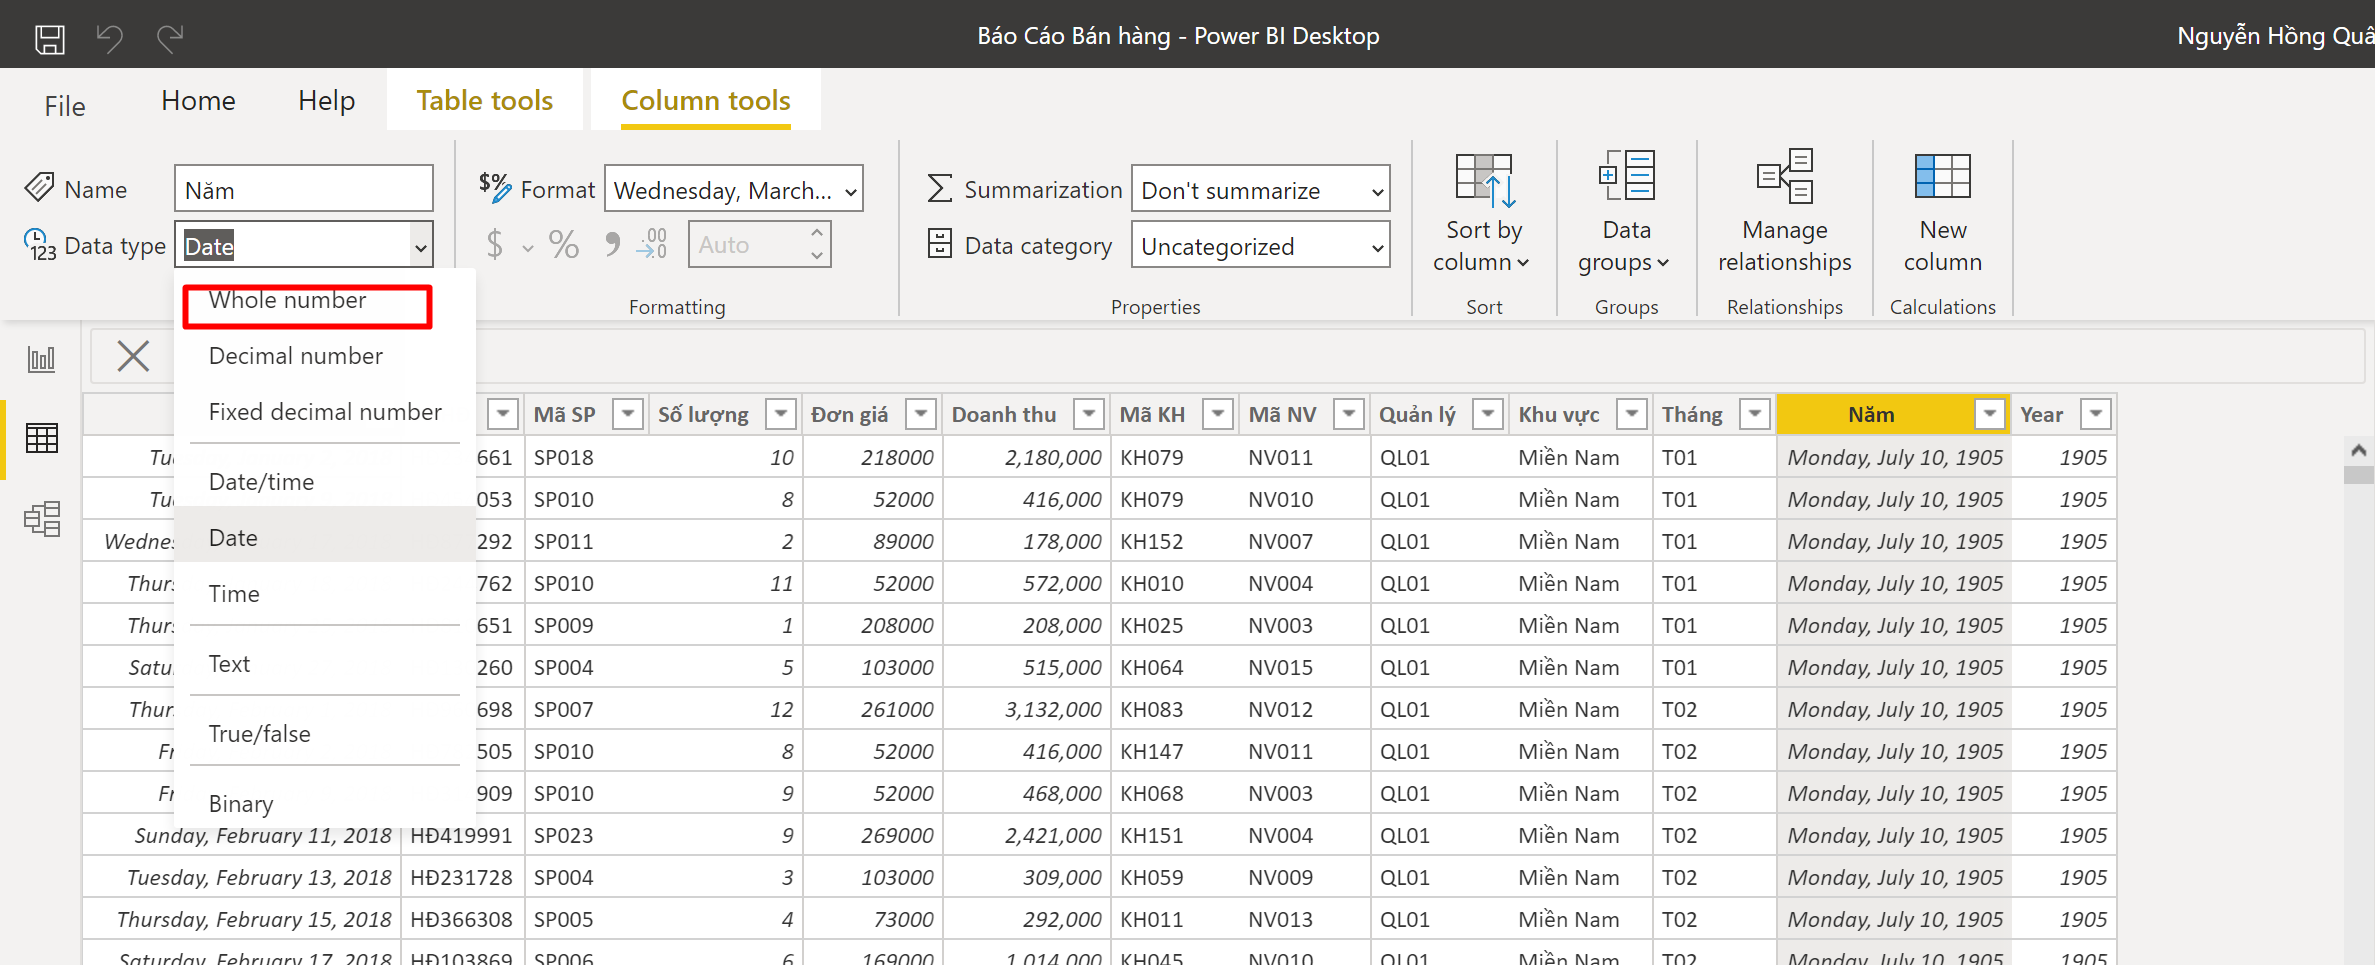This screenshot has height=965, width=2375.
Task: Save the report with the disk icon
Action: [x=49, y=38]
